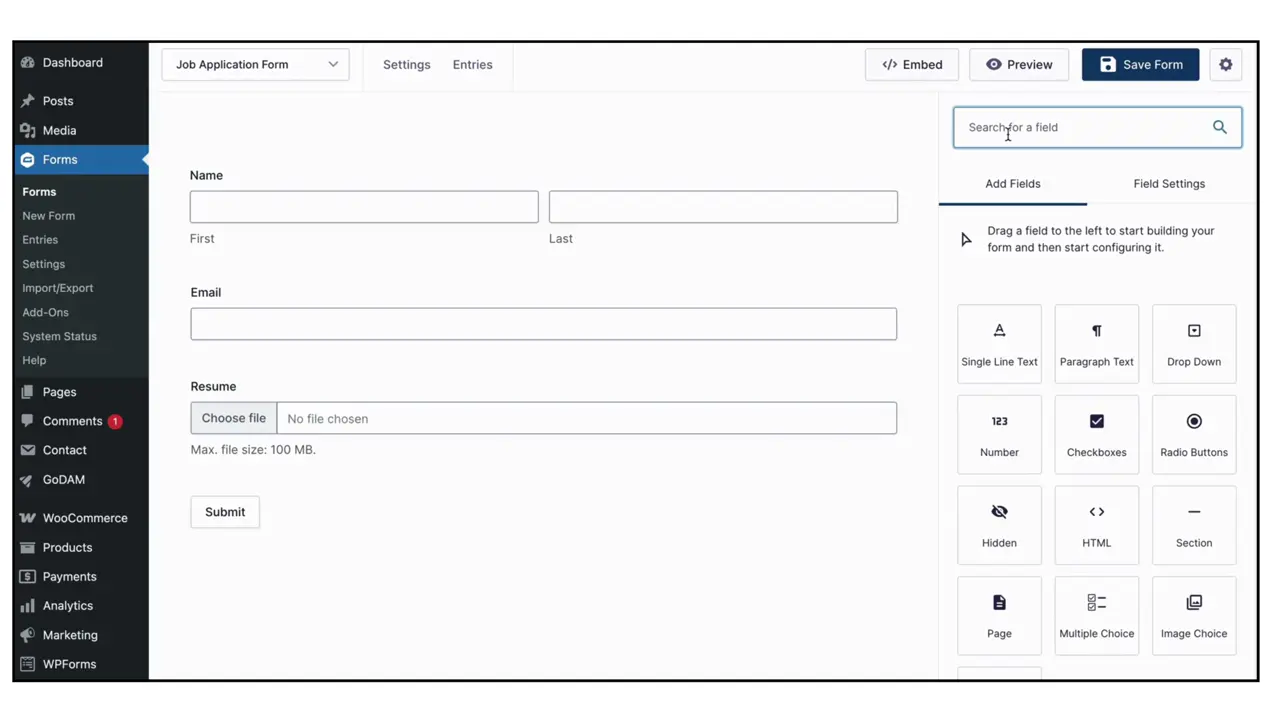1280x720 pixels.
Task: Click the First name input
Action: (x=364, y=207)
